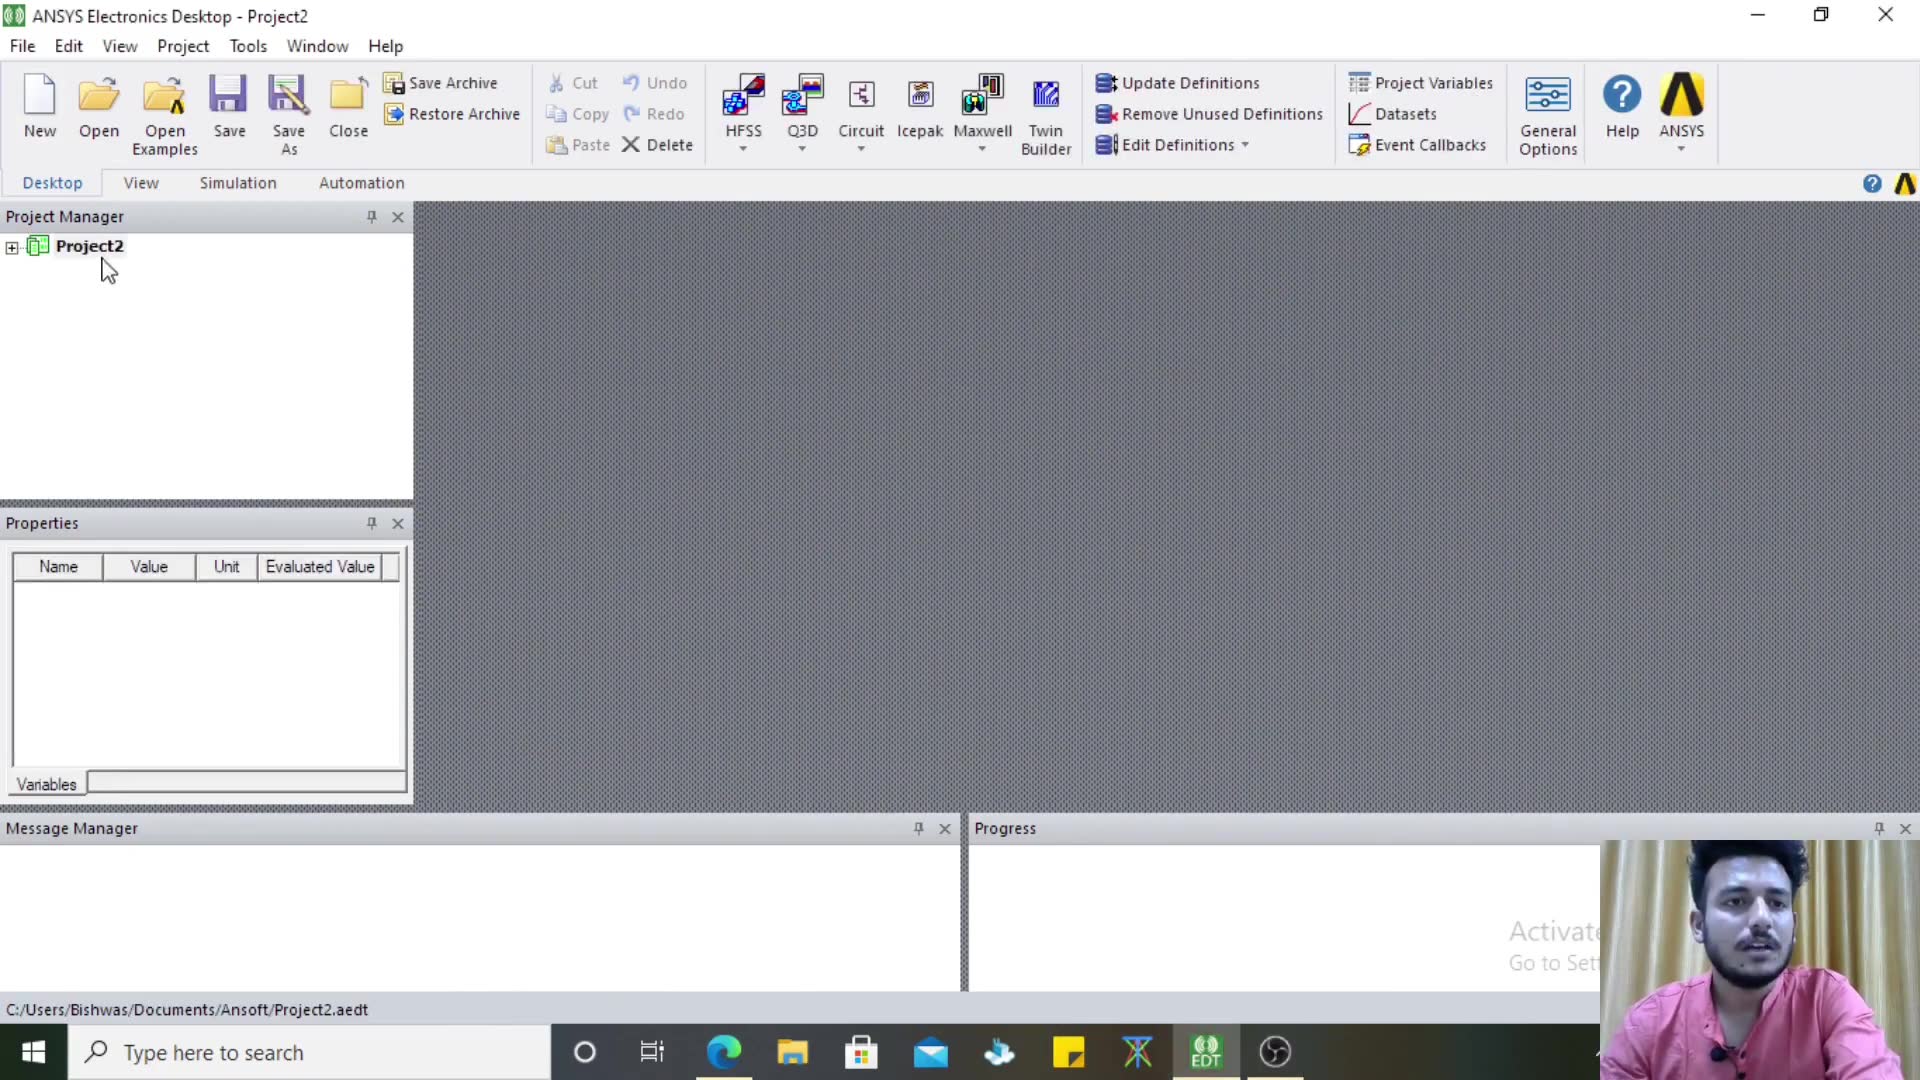This screenshot has width=1920, height=1080.
Task: Switch to the Simulation ribbon tab
Action: 238,183
